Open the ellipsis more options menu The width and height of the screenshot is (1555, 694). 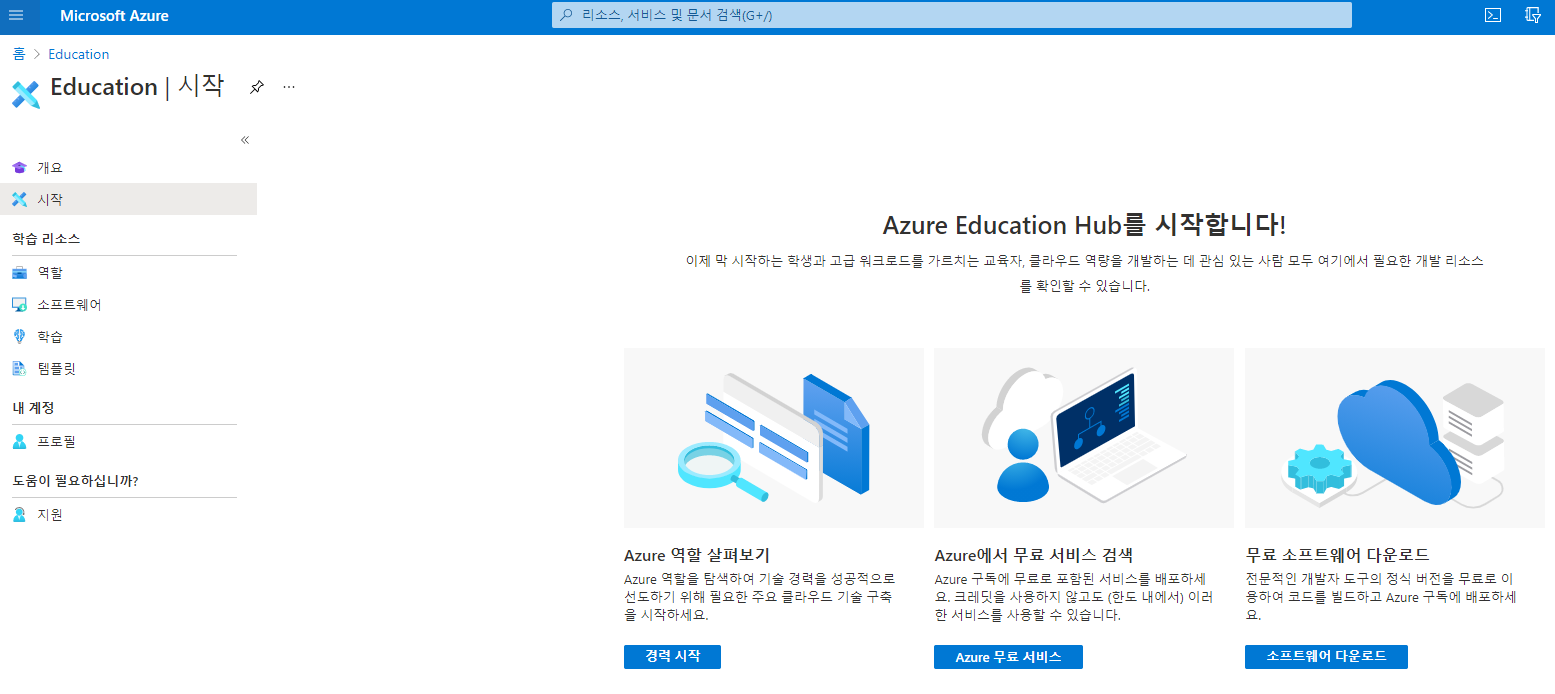coord(289,88)
